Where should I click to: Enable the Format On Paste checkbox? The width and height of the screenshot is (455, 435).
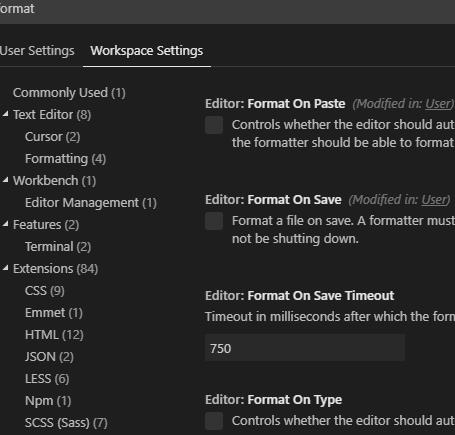coord(214,125)
